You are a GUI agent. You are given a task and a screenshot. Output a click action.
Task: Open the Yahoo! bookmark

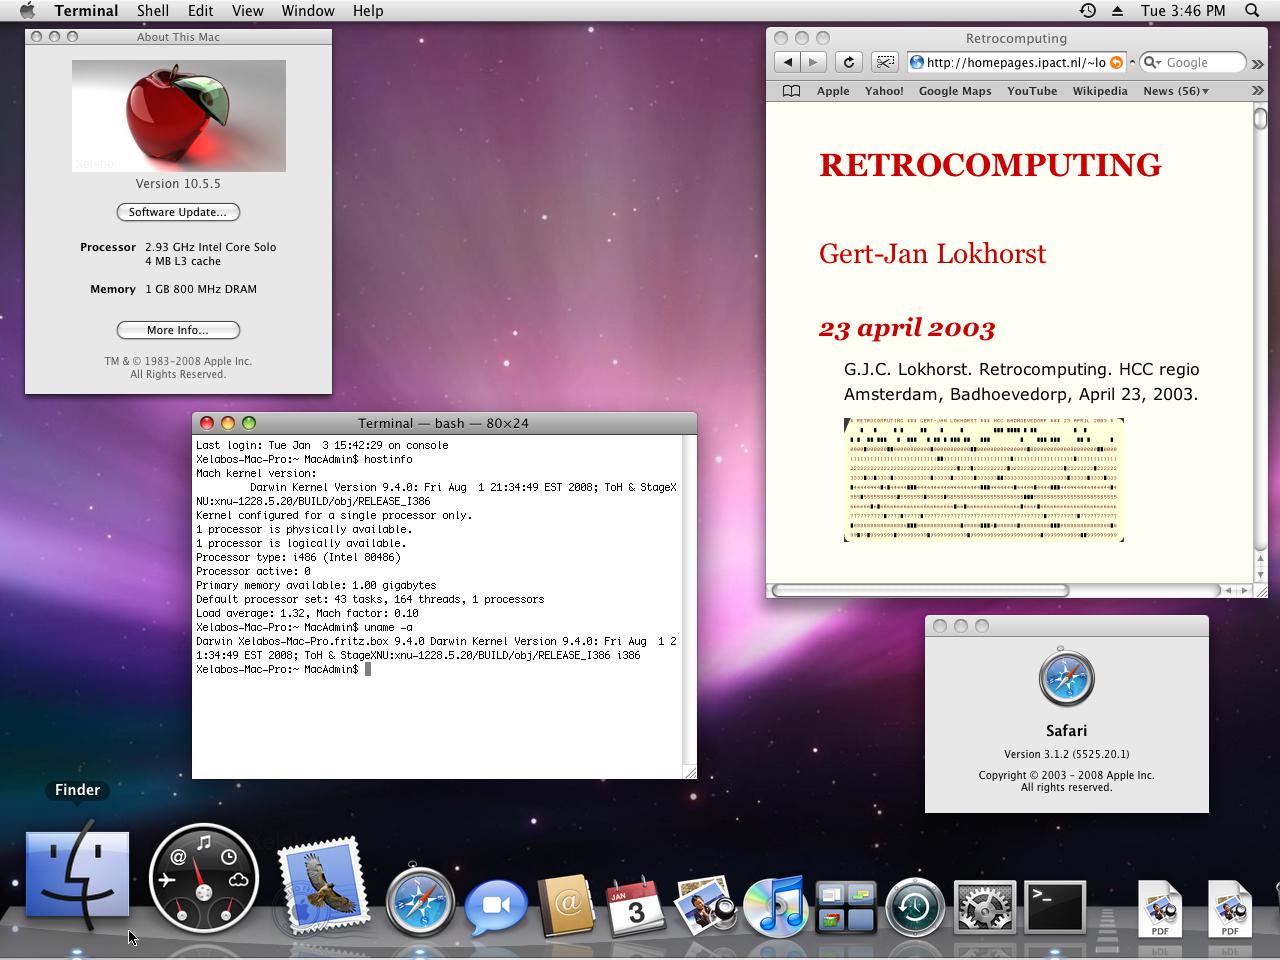tap(884, 91)
